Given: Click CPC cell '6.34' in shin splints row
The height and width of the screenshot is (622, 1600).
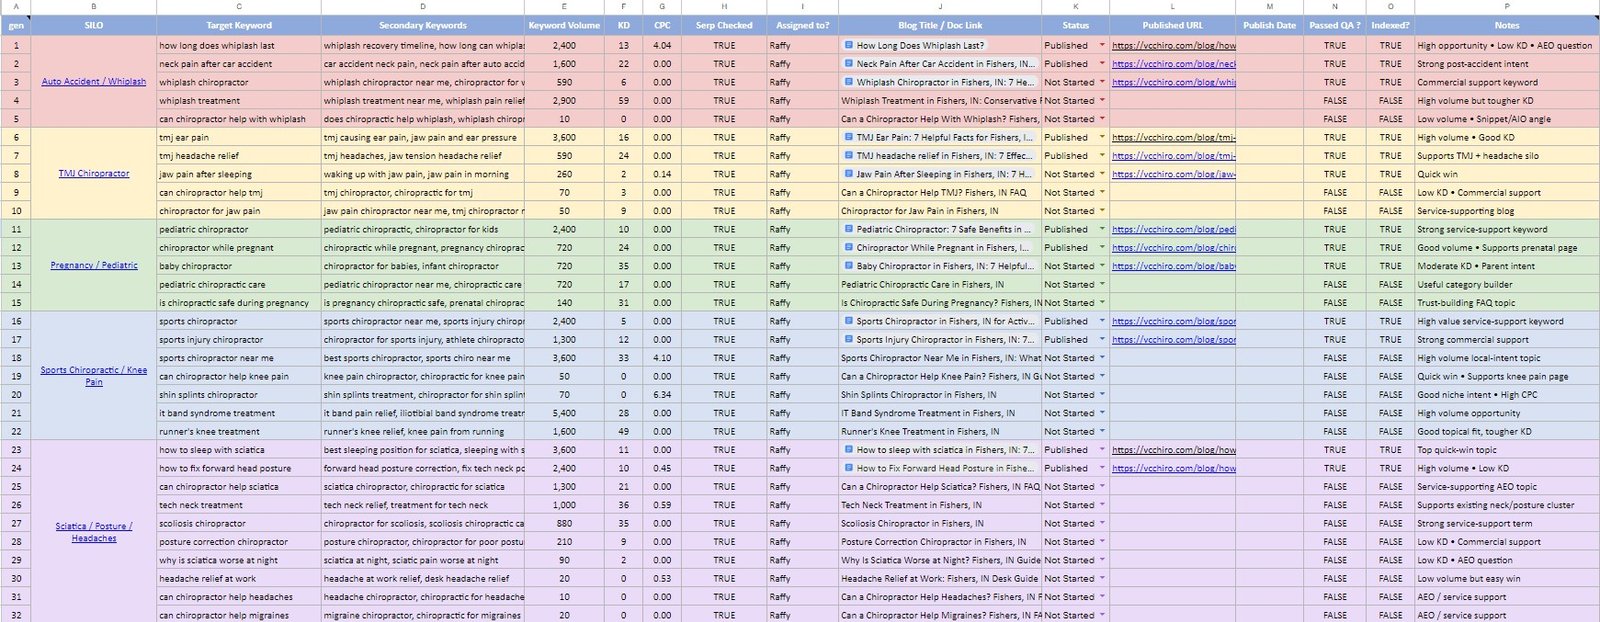Looking at the screenshot, I should point(662,395).
